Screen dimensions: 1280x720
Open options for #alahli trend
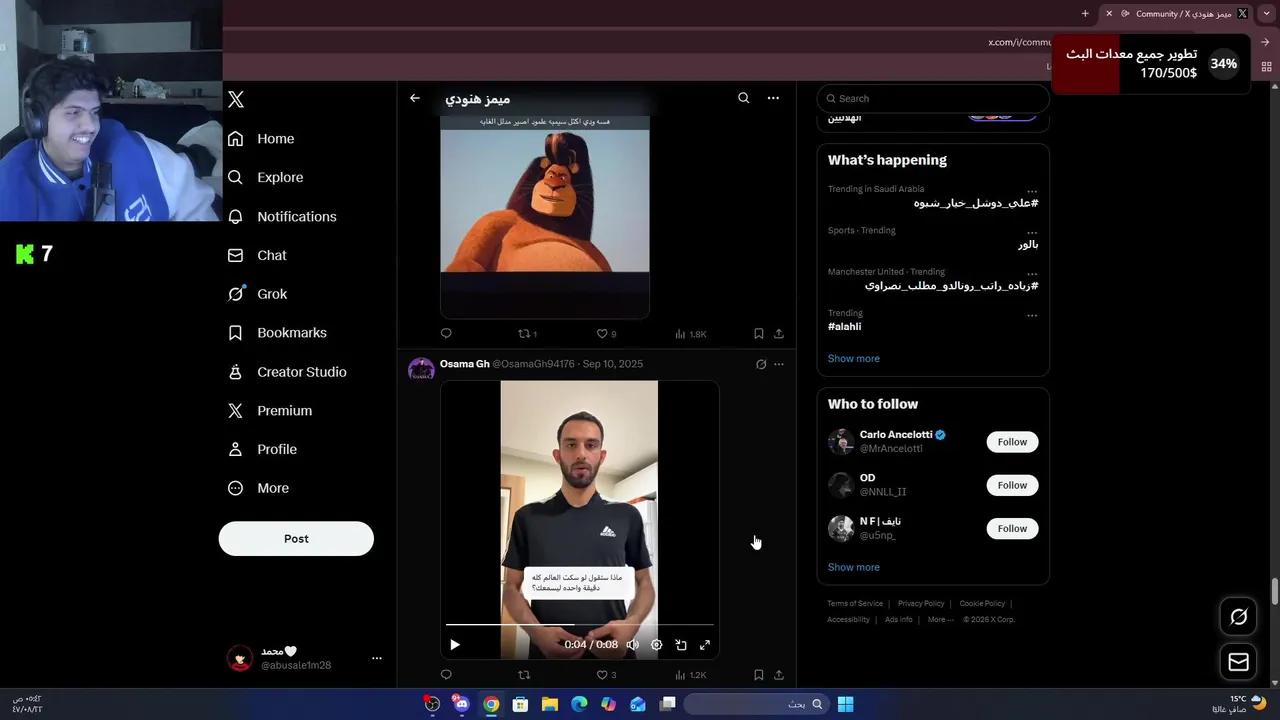(1032, 314)
